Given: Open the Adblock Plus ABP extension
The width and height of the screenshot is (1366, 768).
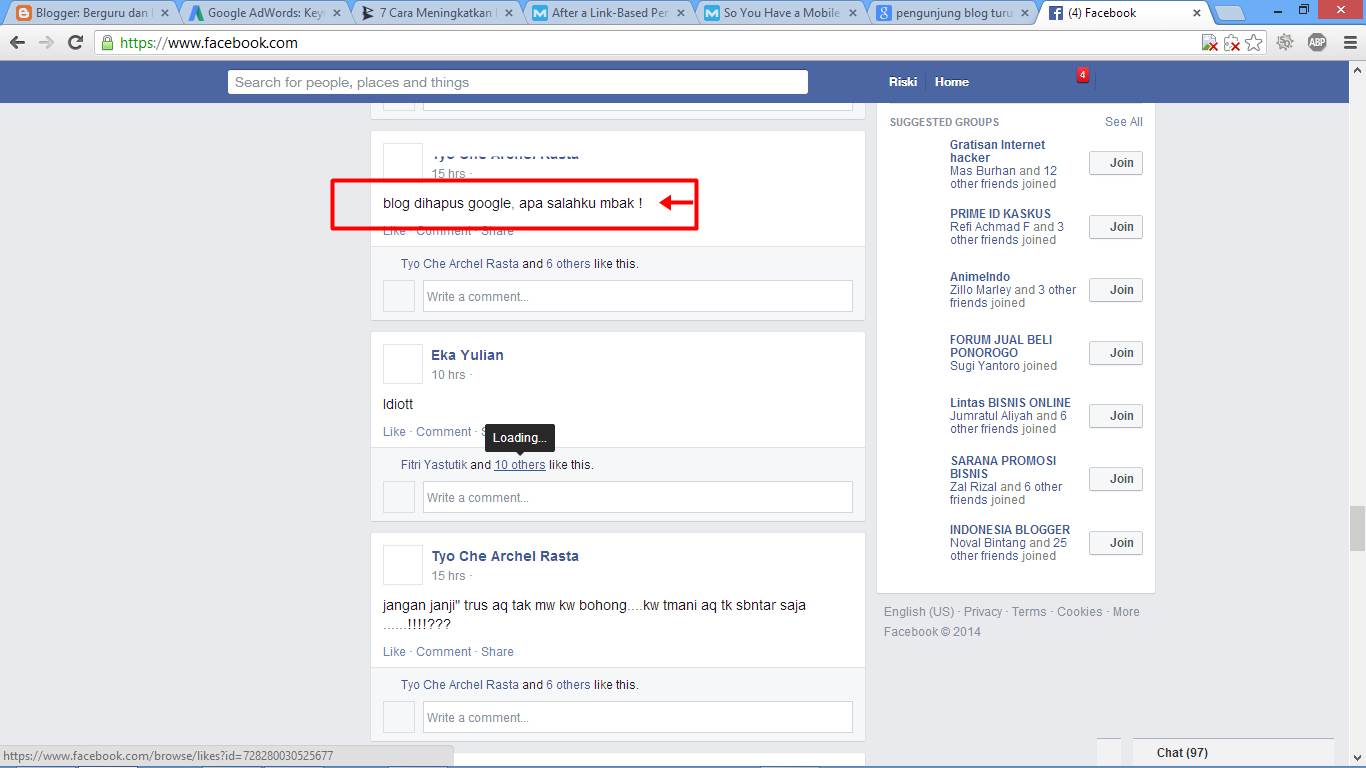Looking at the screenshot, I should (1317, 42).
